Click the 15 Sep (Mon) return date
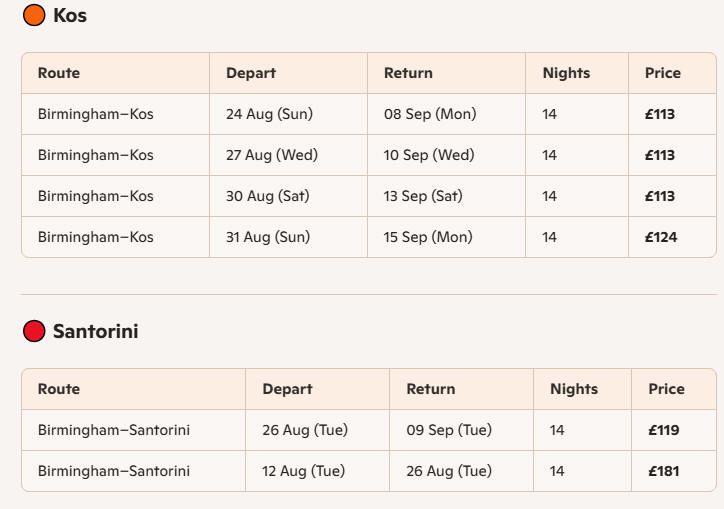 coord(428,237)
